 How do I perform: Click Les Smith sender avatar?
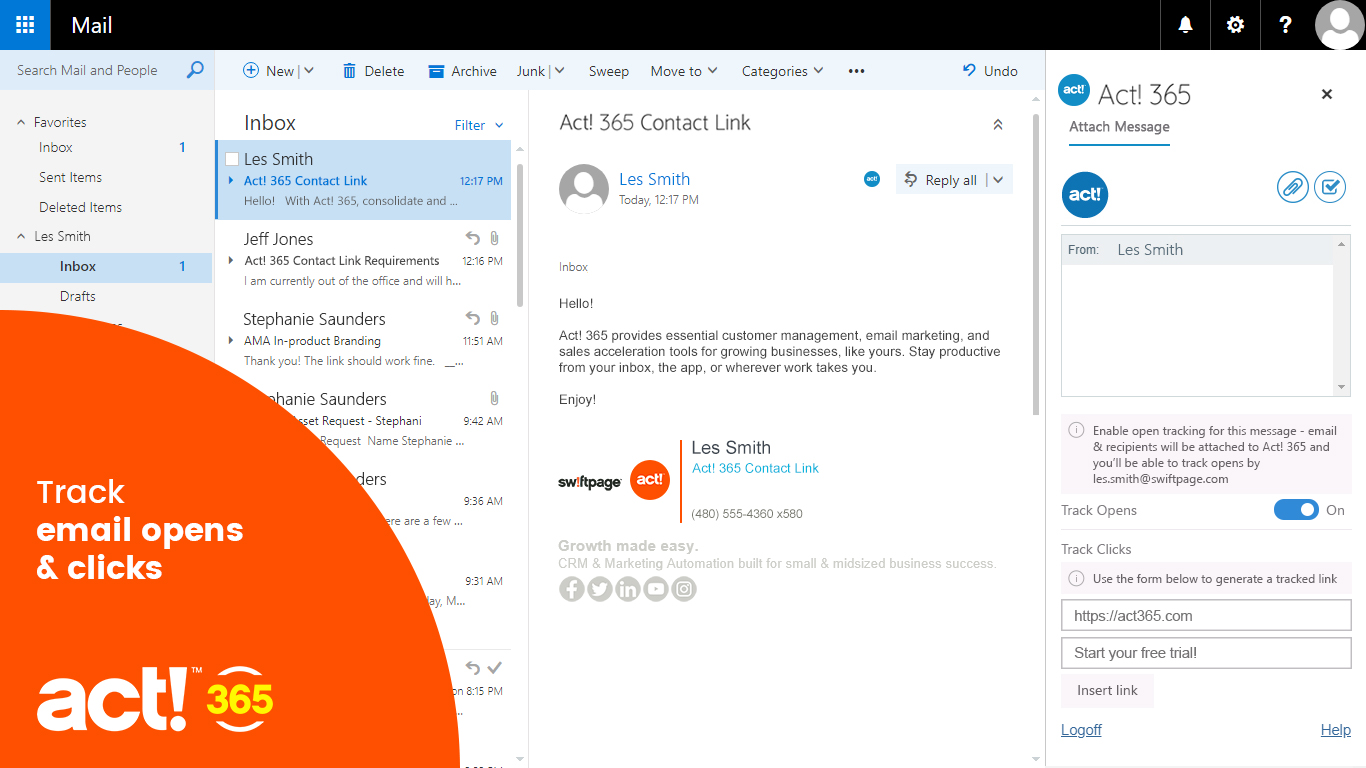[x=584, y=189]
